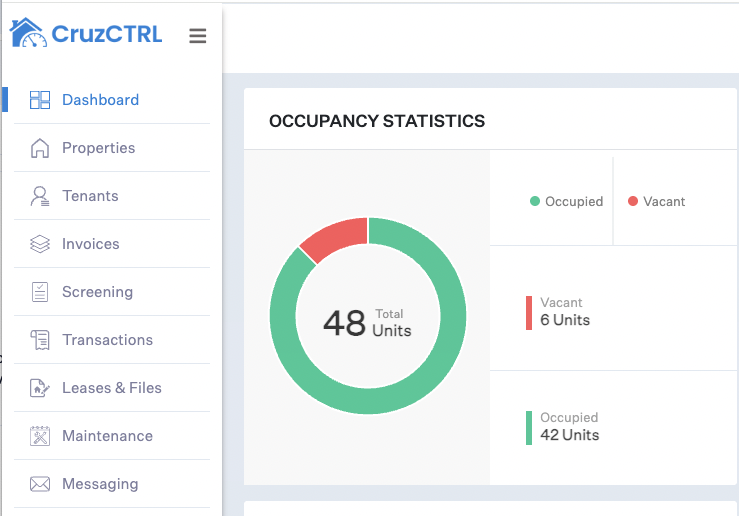The width and height of the screenshot is (739, 516).
Task: Toggle the Occupied legend entry
Action: [x=566, y=201]
